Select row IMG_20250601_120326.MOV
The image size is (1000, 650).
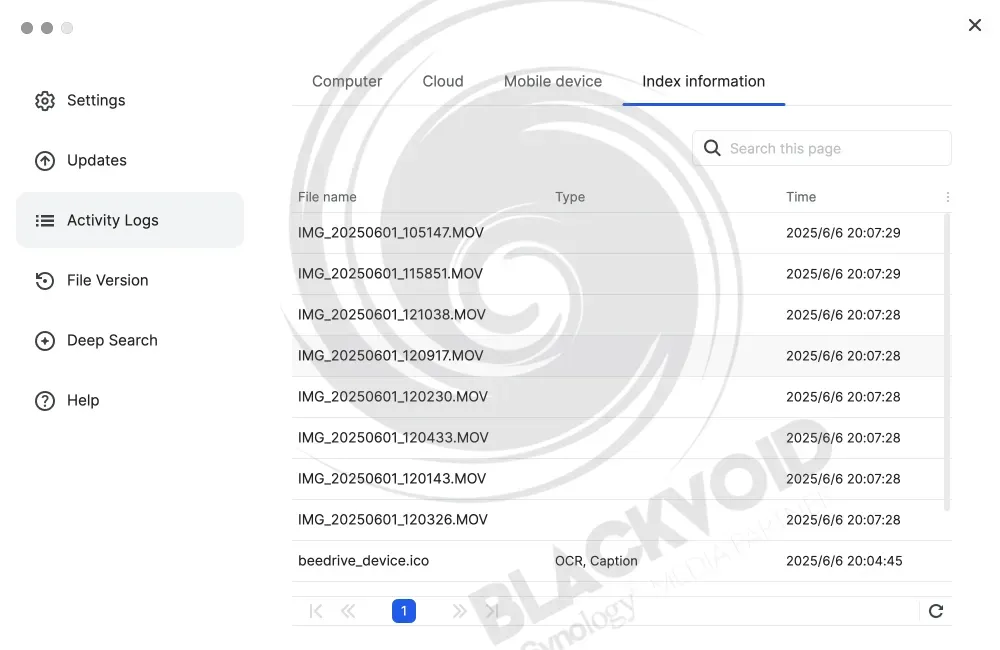pos(622,520)
